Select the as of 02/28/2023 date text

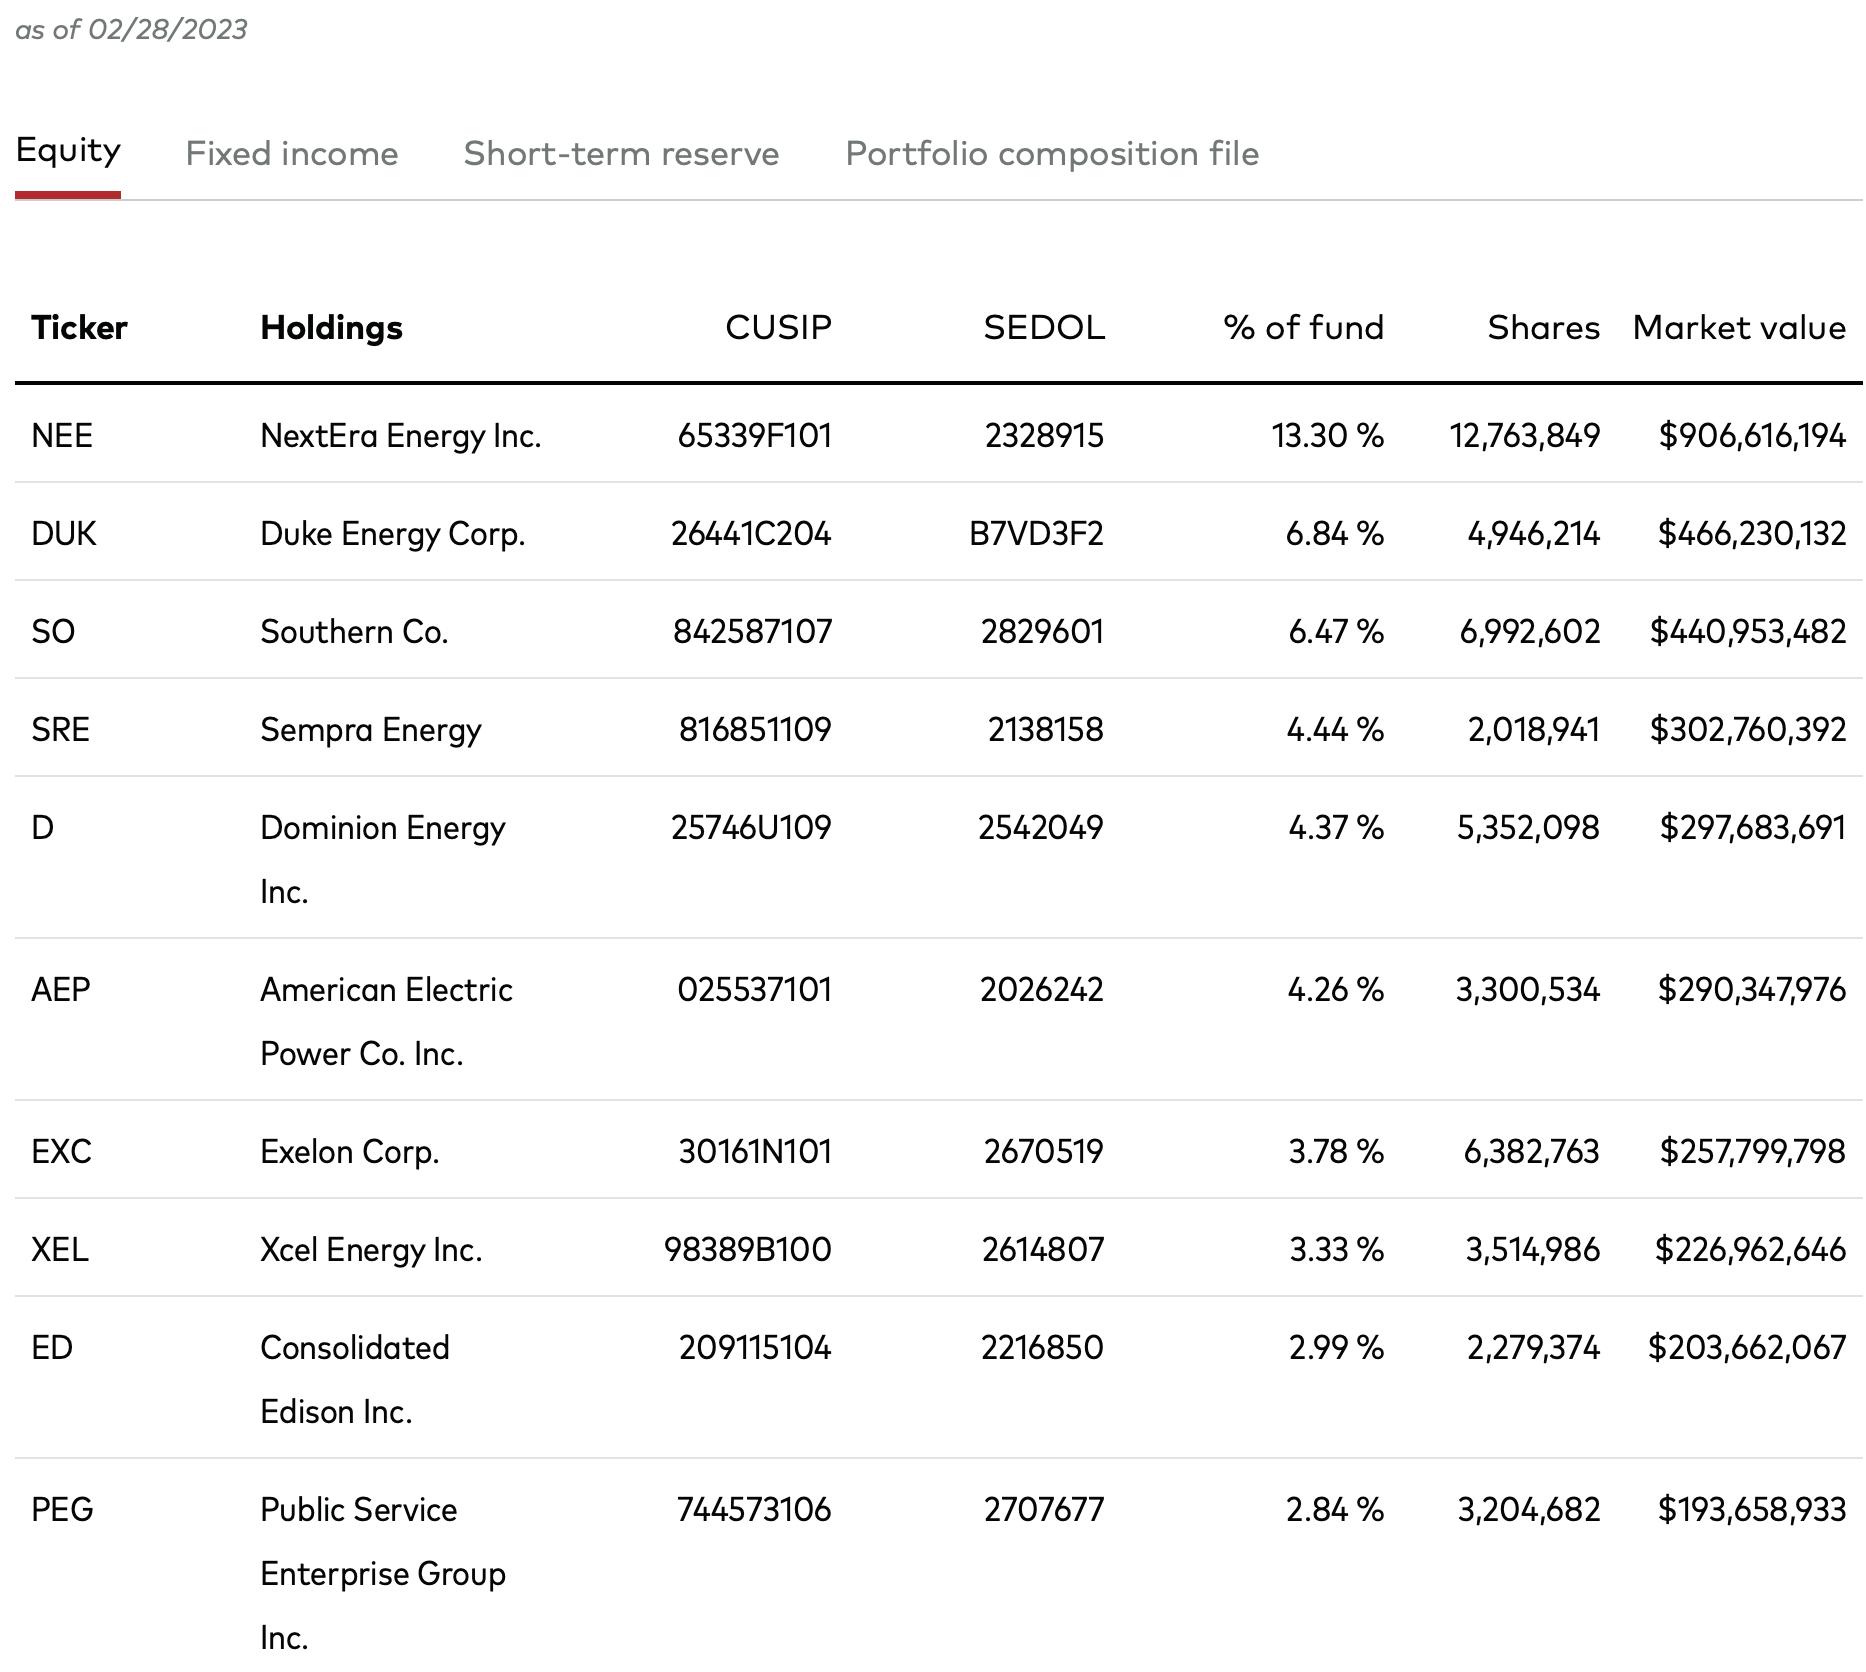click(x=131, y=29)
